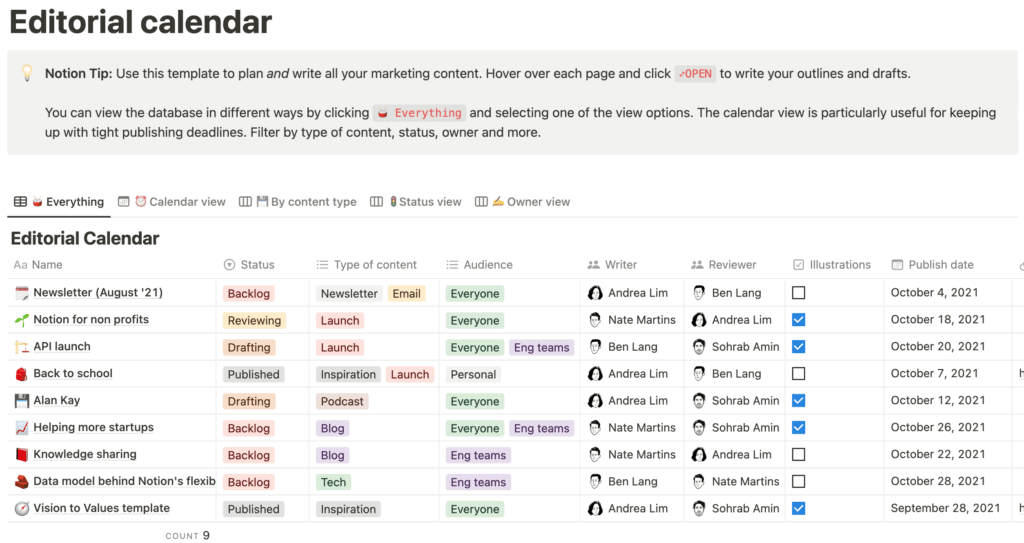Open the Personal audience tag
Image resolution: width=1024 pixels, height=543 pixels.
pos(473,374)
